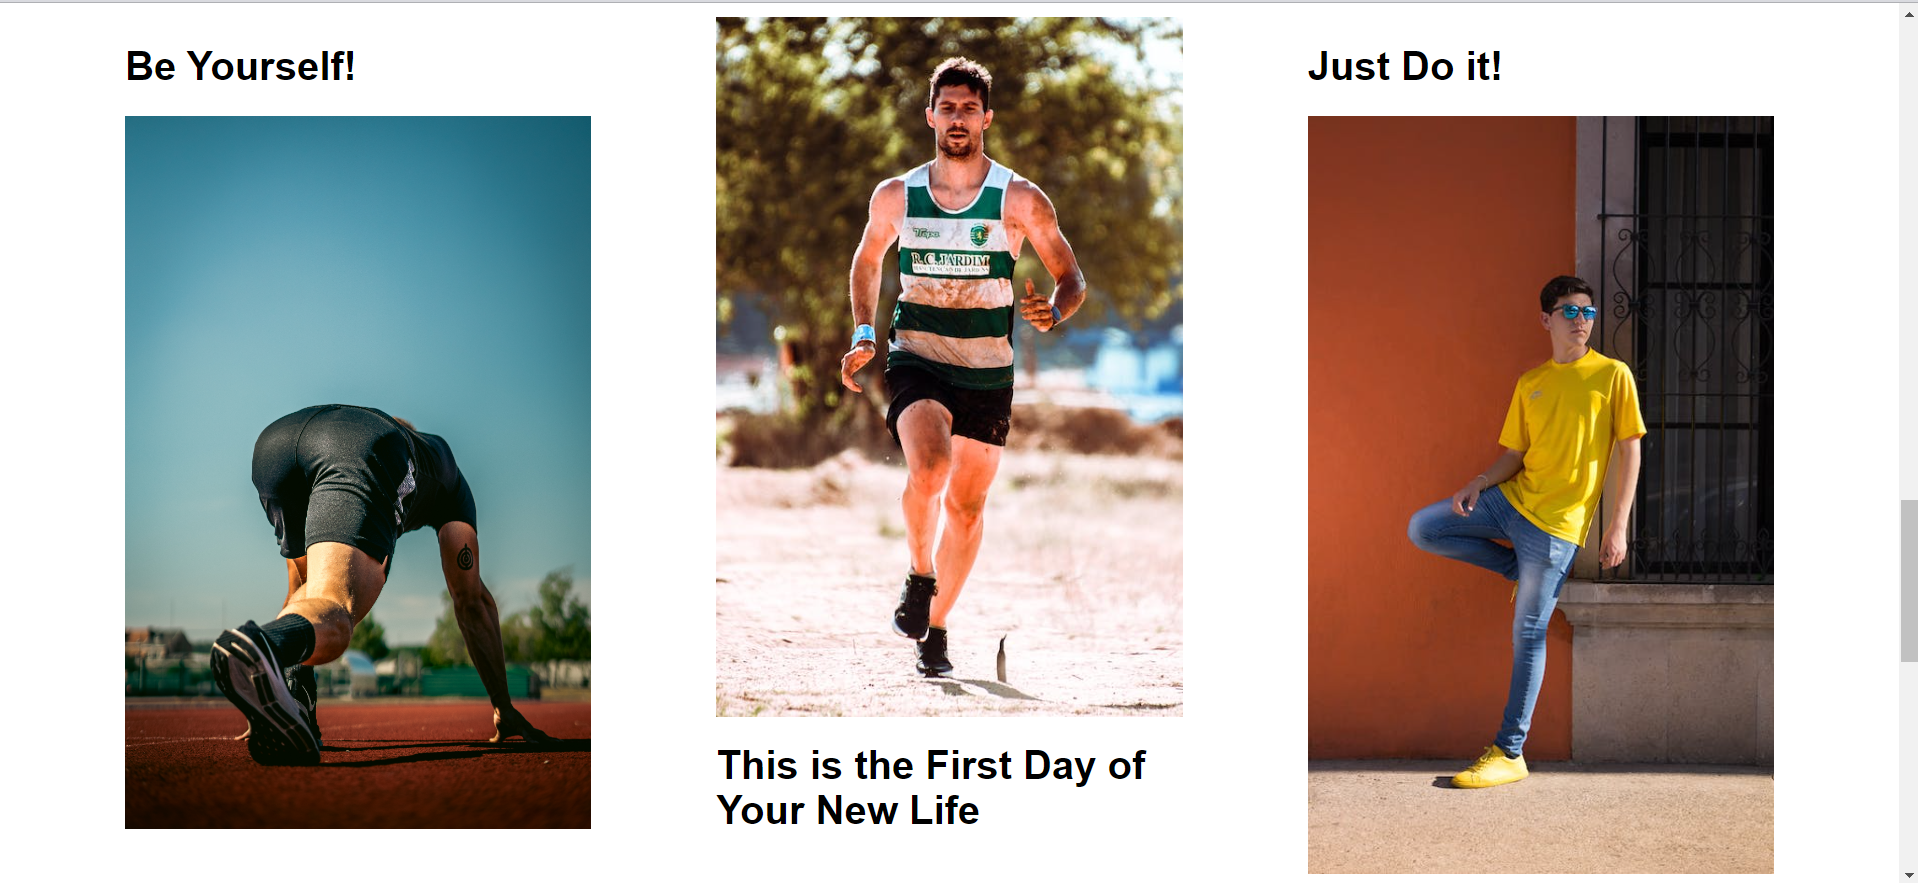Click the scrollbar up arrow

(x=1909, y=11)
